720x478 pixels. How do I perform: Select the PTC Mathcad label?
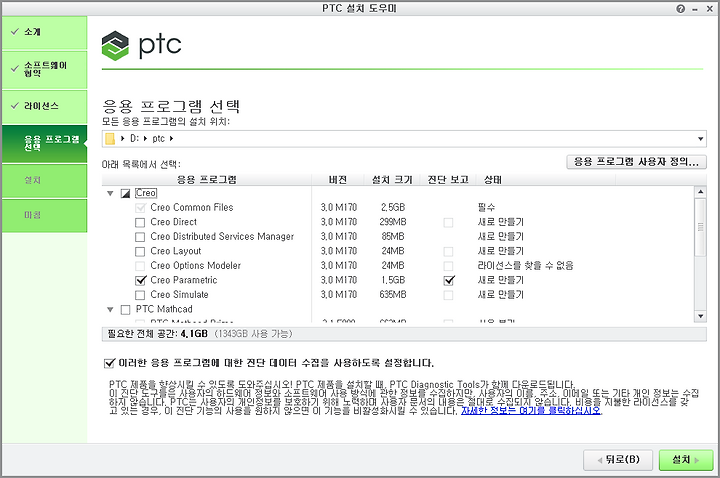coord(164,309)
